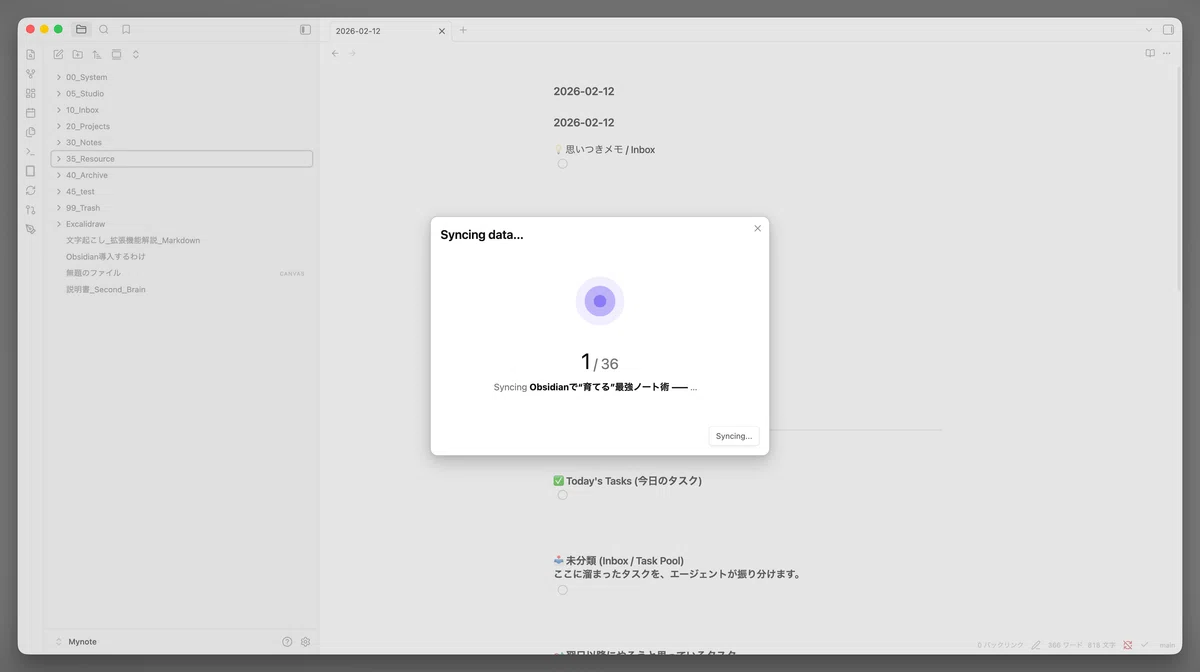Screen dimensions: 1200x672
Task: Open quick switcher ribbon icon
Action: coord(31,54)
